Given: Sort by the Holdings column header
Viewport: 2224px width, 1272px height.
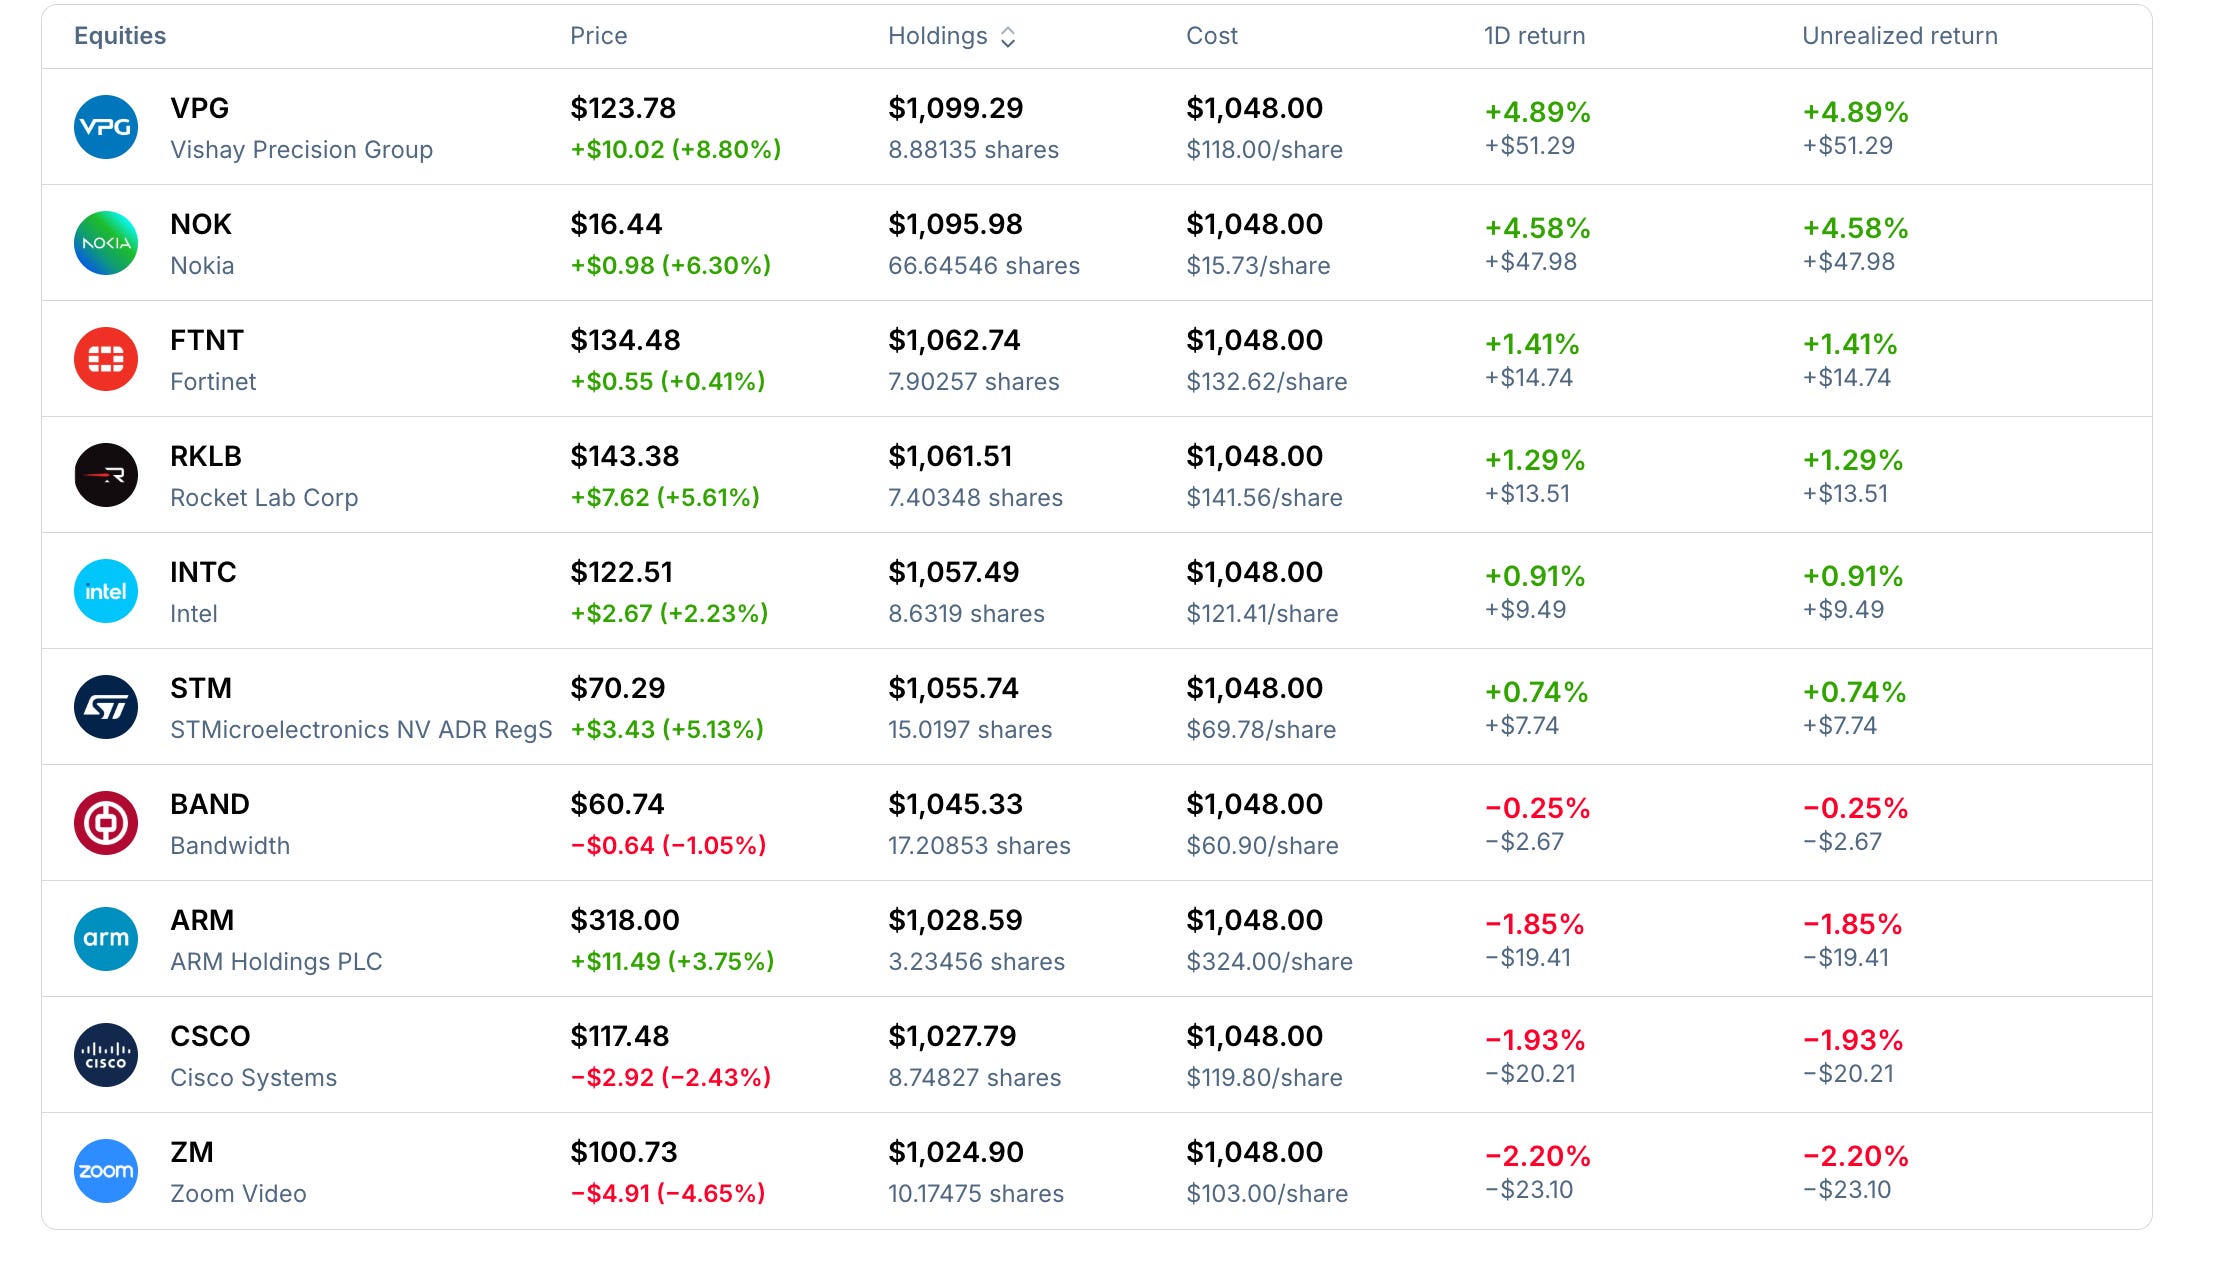Looking at the screenshot, I should tap(937, 36).
